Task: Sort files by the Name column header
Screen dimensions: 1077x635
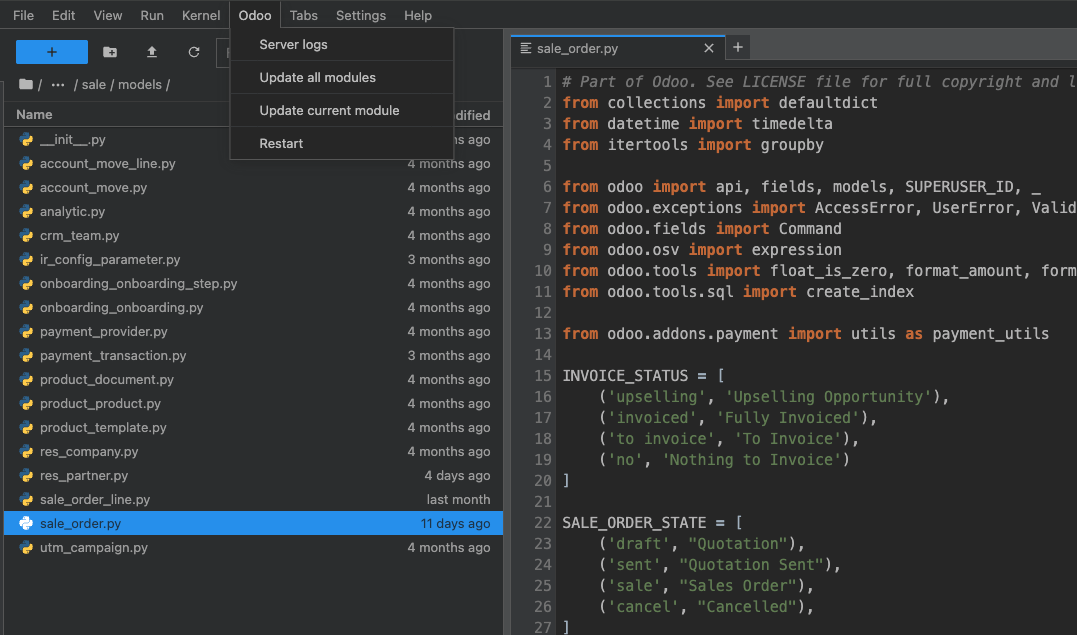Action: click(x=35, y=115)
